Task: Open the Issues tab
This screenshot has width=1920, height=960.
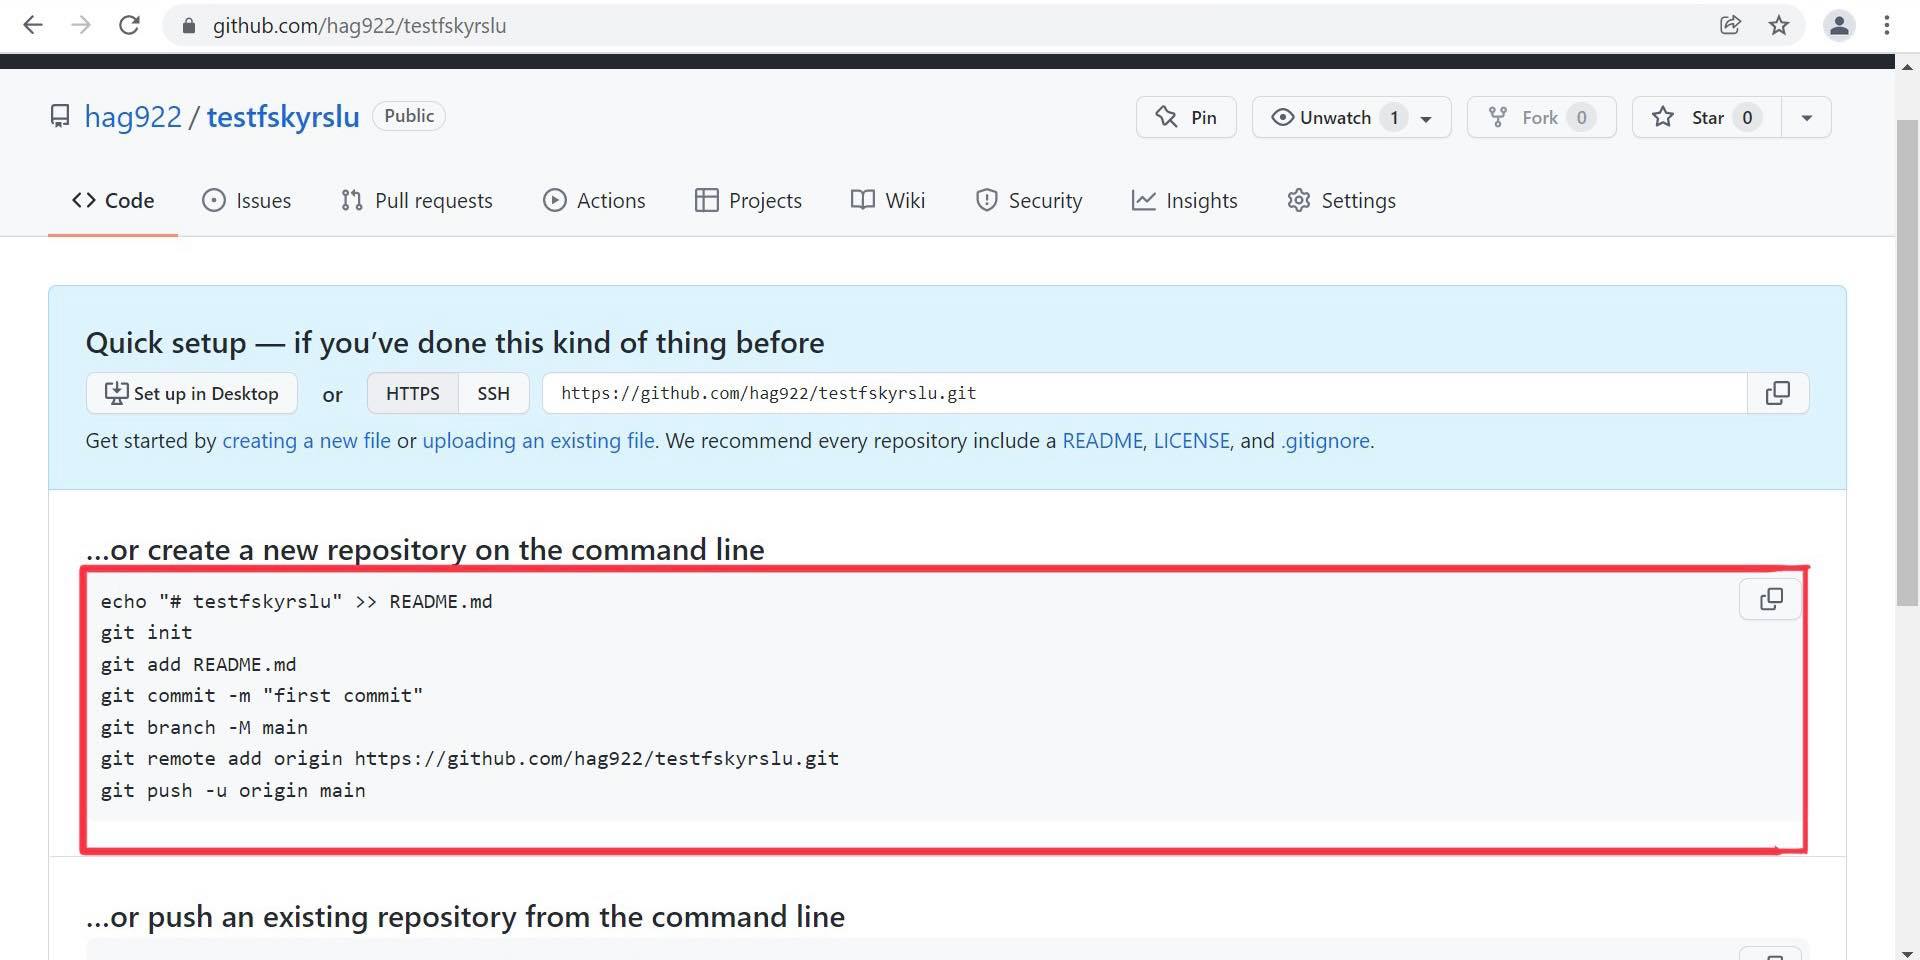Action: click(247, 200)
